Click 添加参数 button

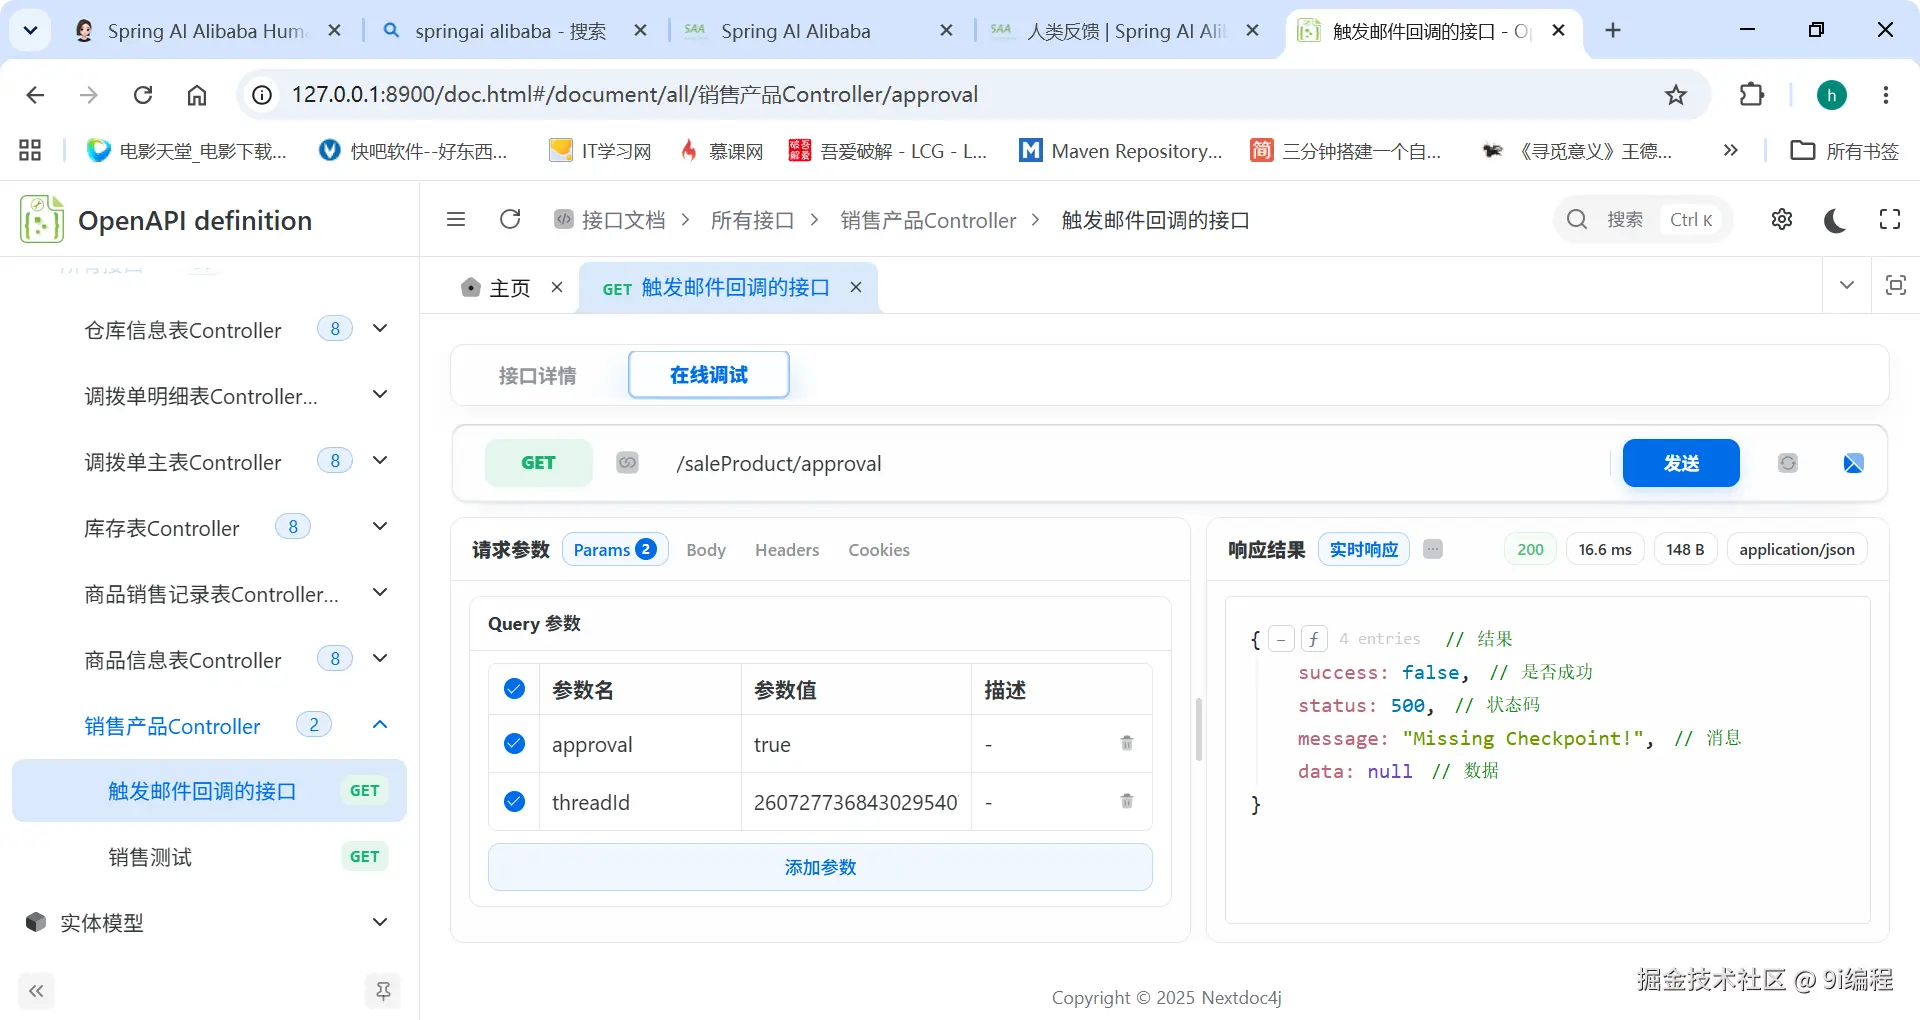820,867
